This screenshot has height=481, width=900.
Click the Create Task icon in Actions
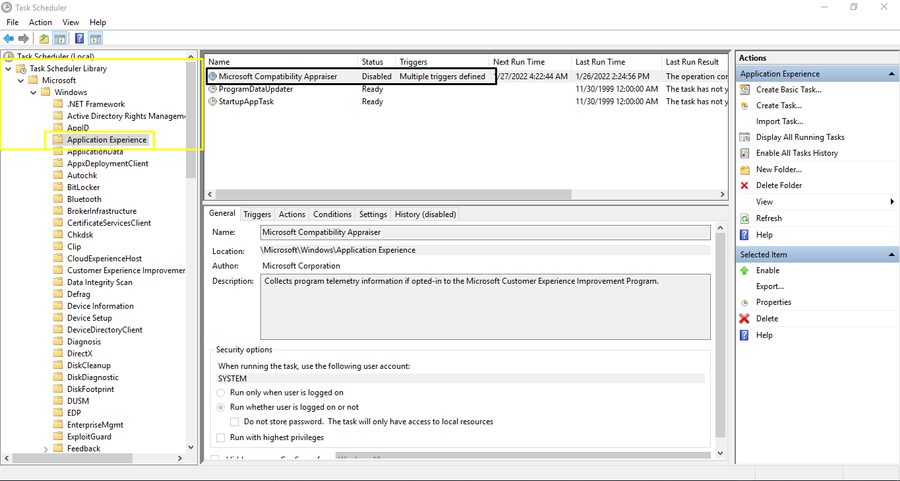(x=744, y=106)
